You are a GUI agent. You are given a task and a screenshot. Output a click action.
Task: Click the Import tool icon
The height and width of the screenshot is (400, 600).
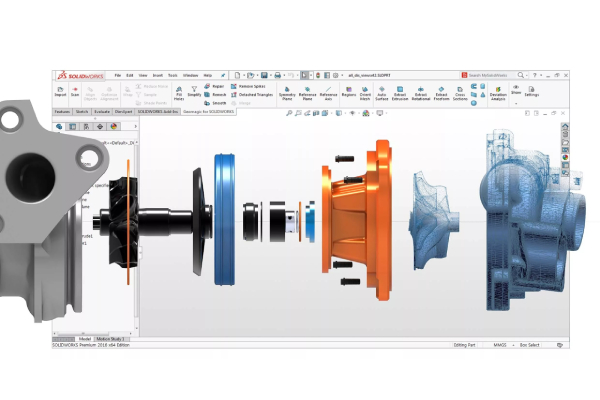(60, 94)
